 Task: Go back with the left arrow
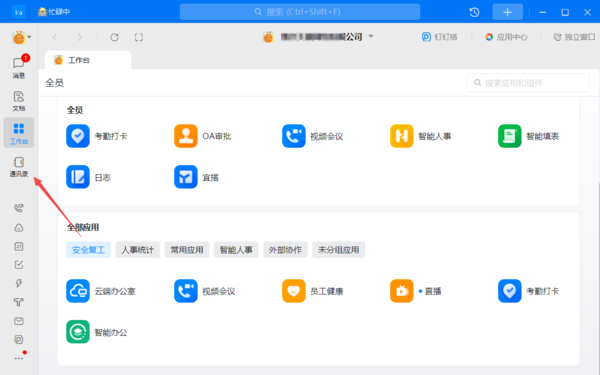(x=55, y=37)
